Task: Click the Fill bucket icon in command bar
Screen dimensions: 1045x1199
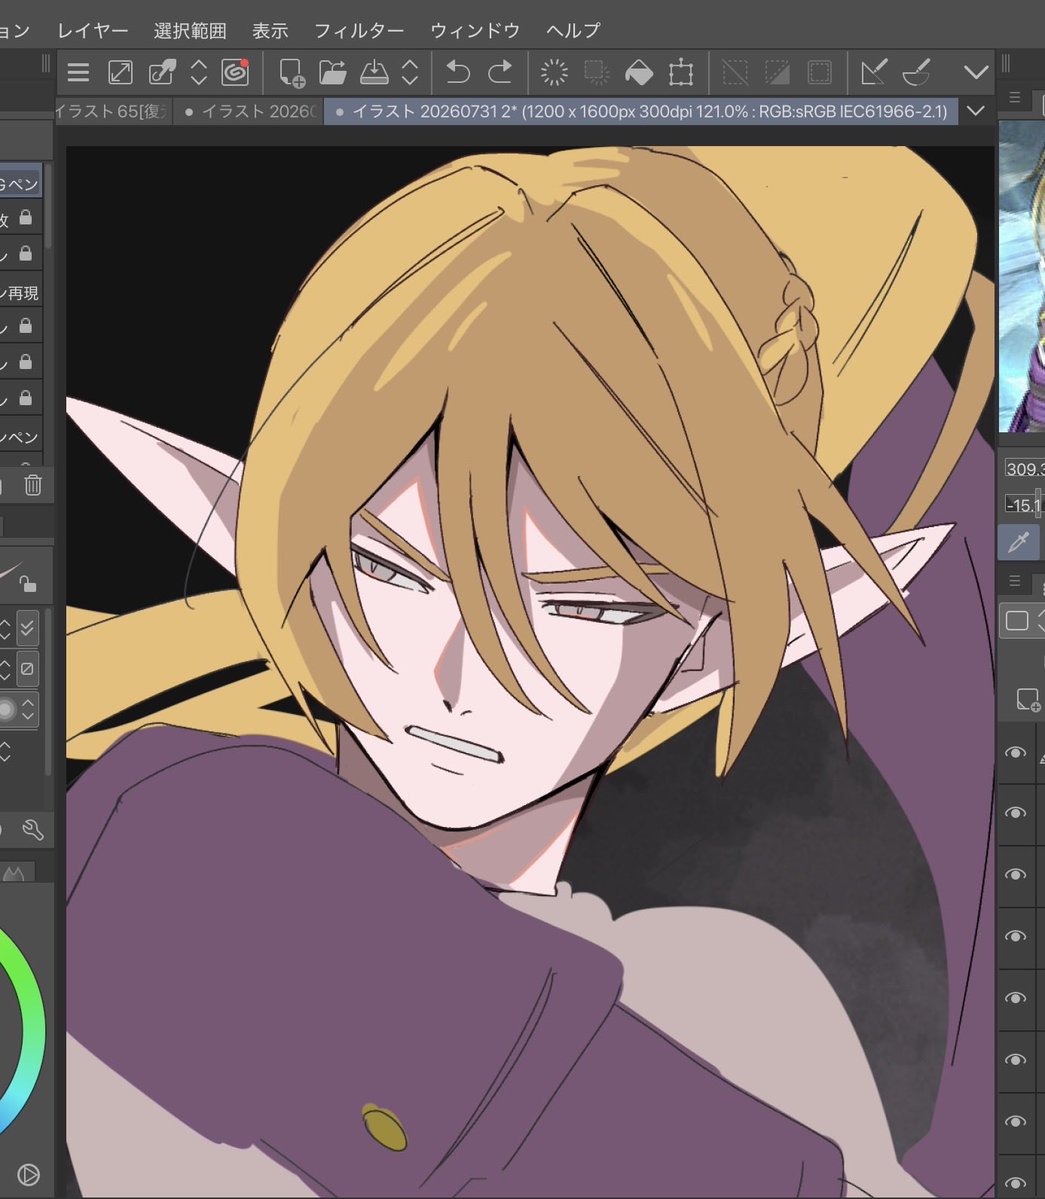Action: pyautogui.click(x=638, y=73)
